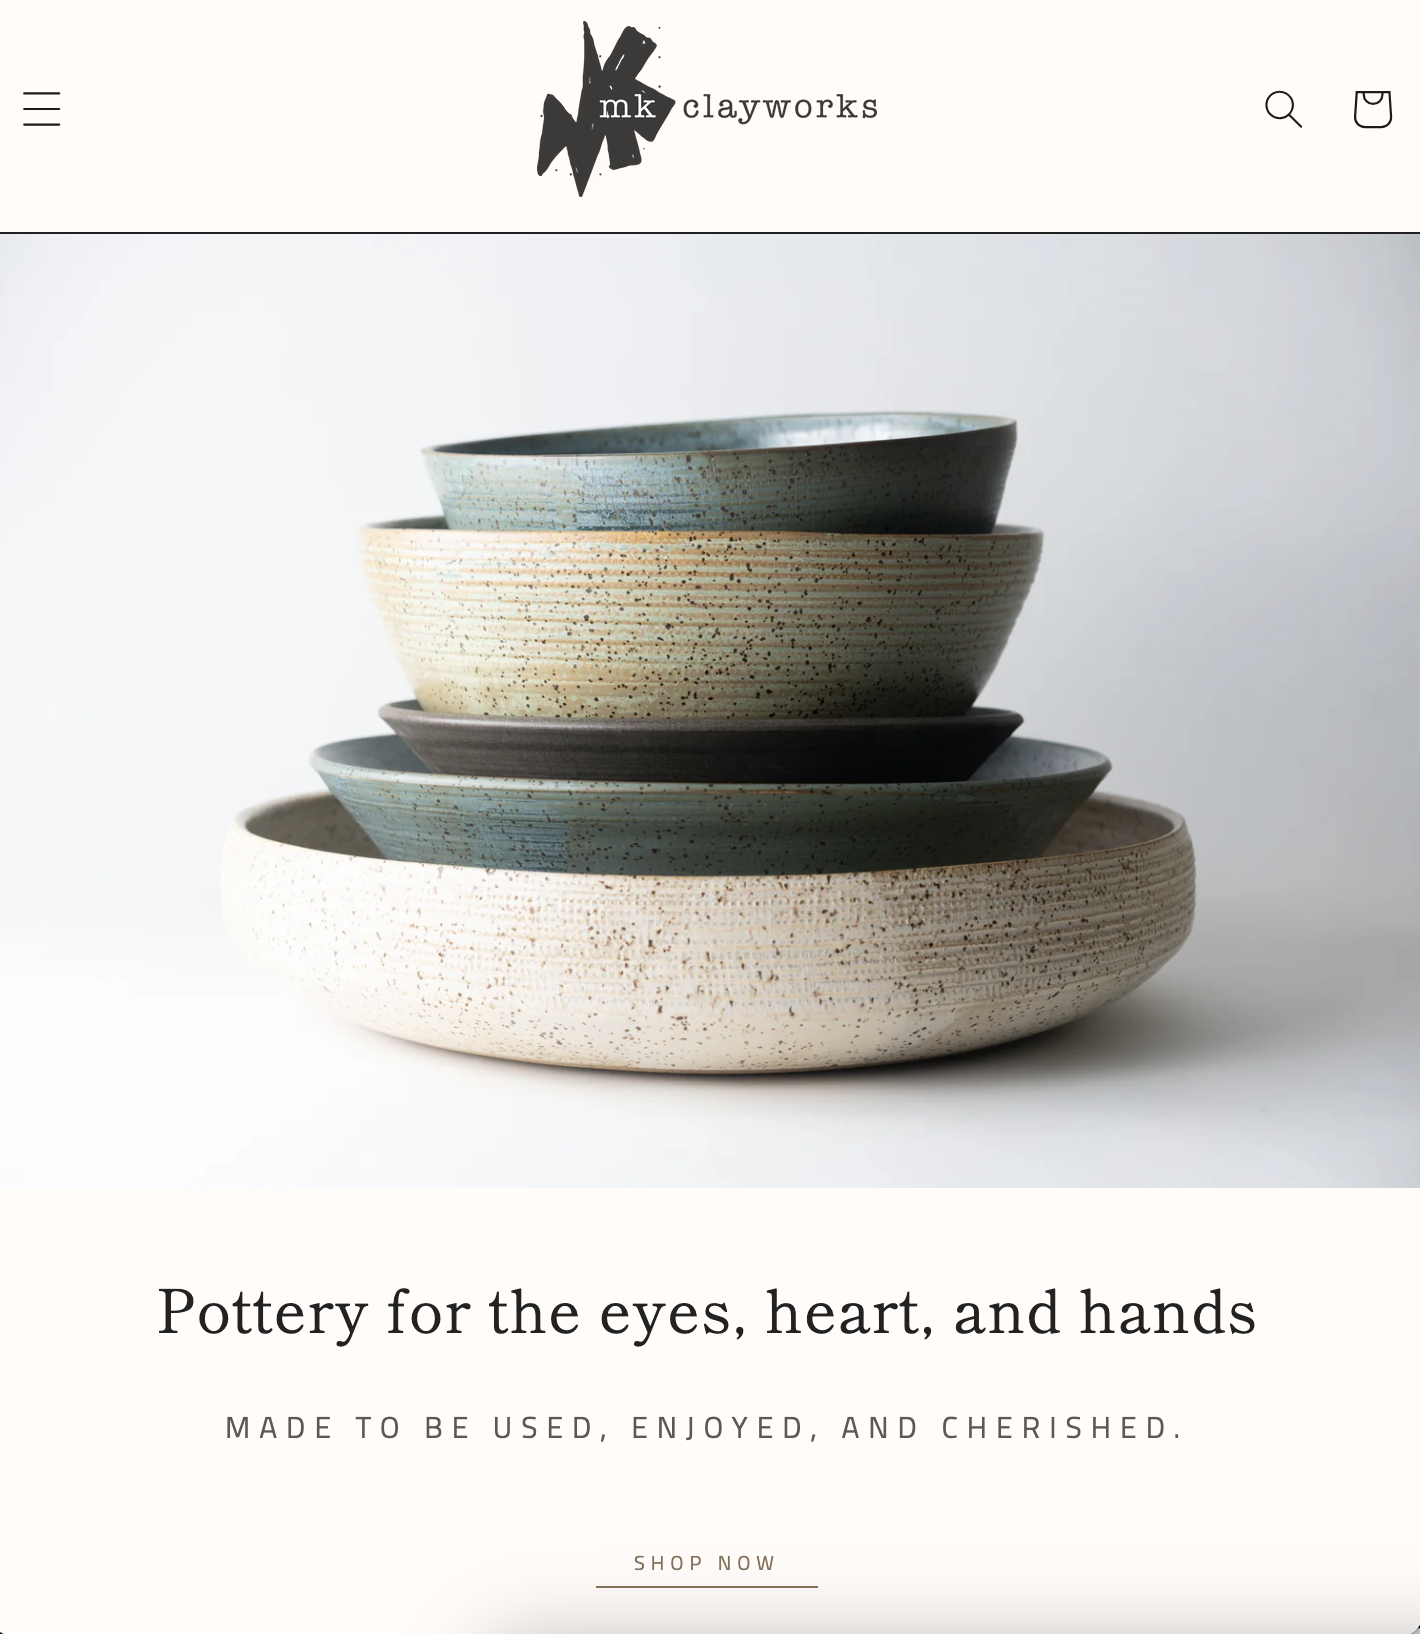View the shopping cart bag icon
Image resolution: width=1420 pixels, height=1634 pixels.
point(1372,108)
